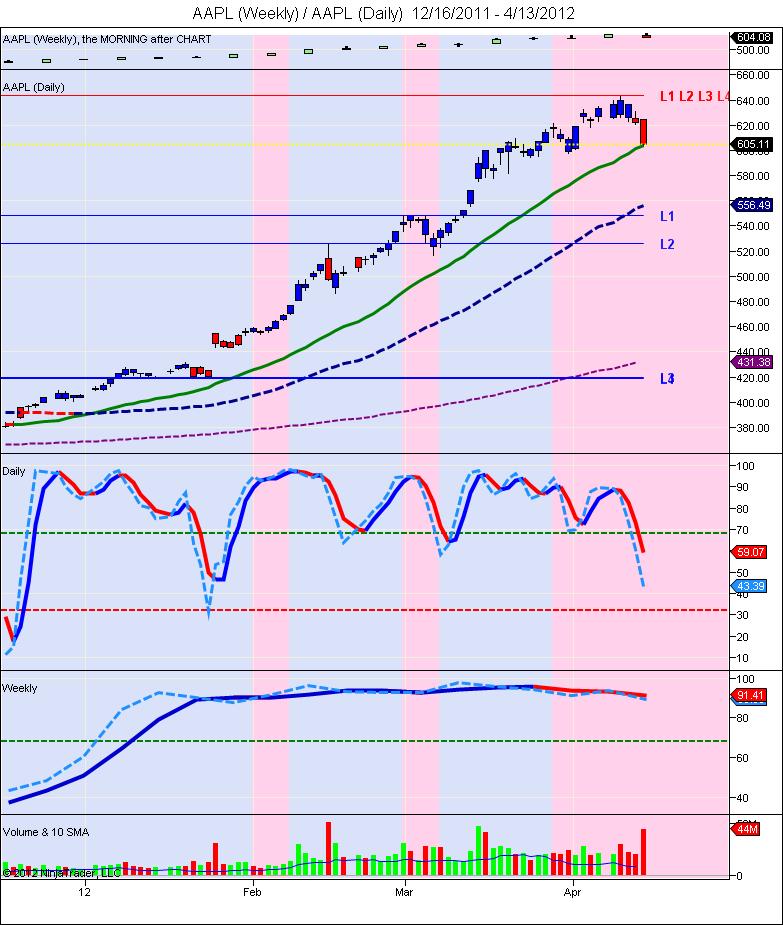Click the final red volume bar in April
Screen dimensions: 783x925
click(x=643, y=852)
